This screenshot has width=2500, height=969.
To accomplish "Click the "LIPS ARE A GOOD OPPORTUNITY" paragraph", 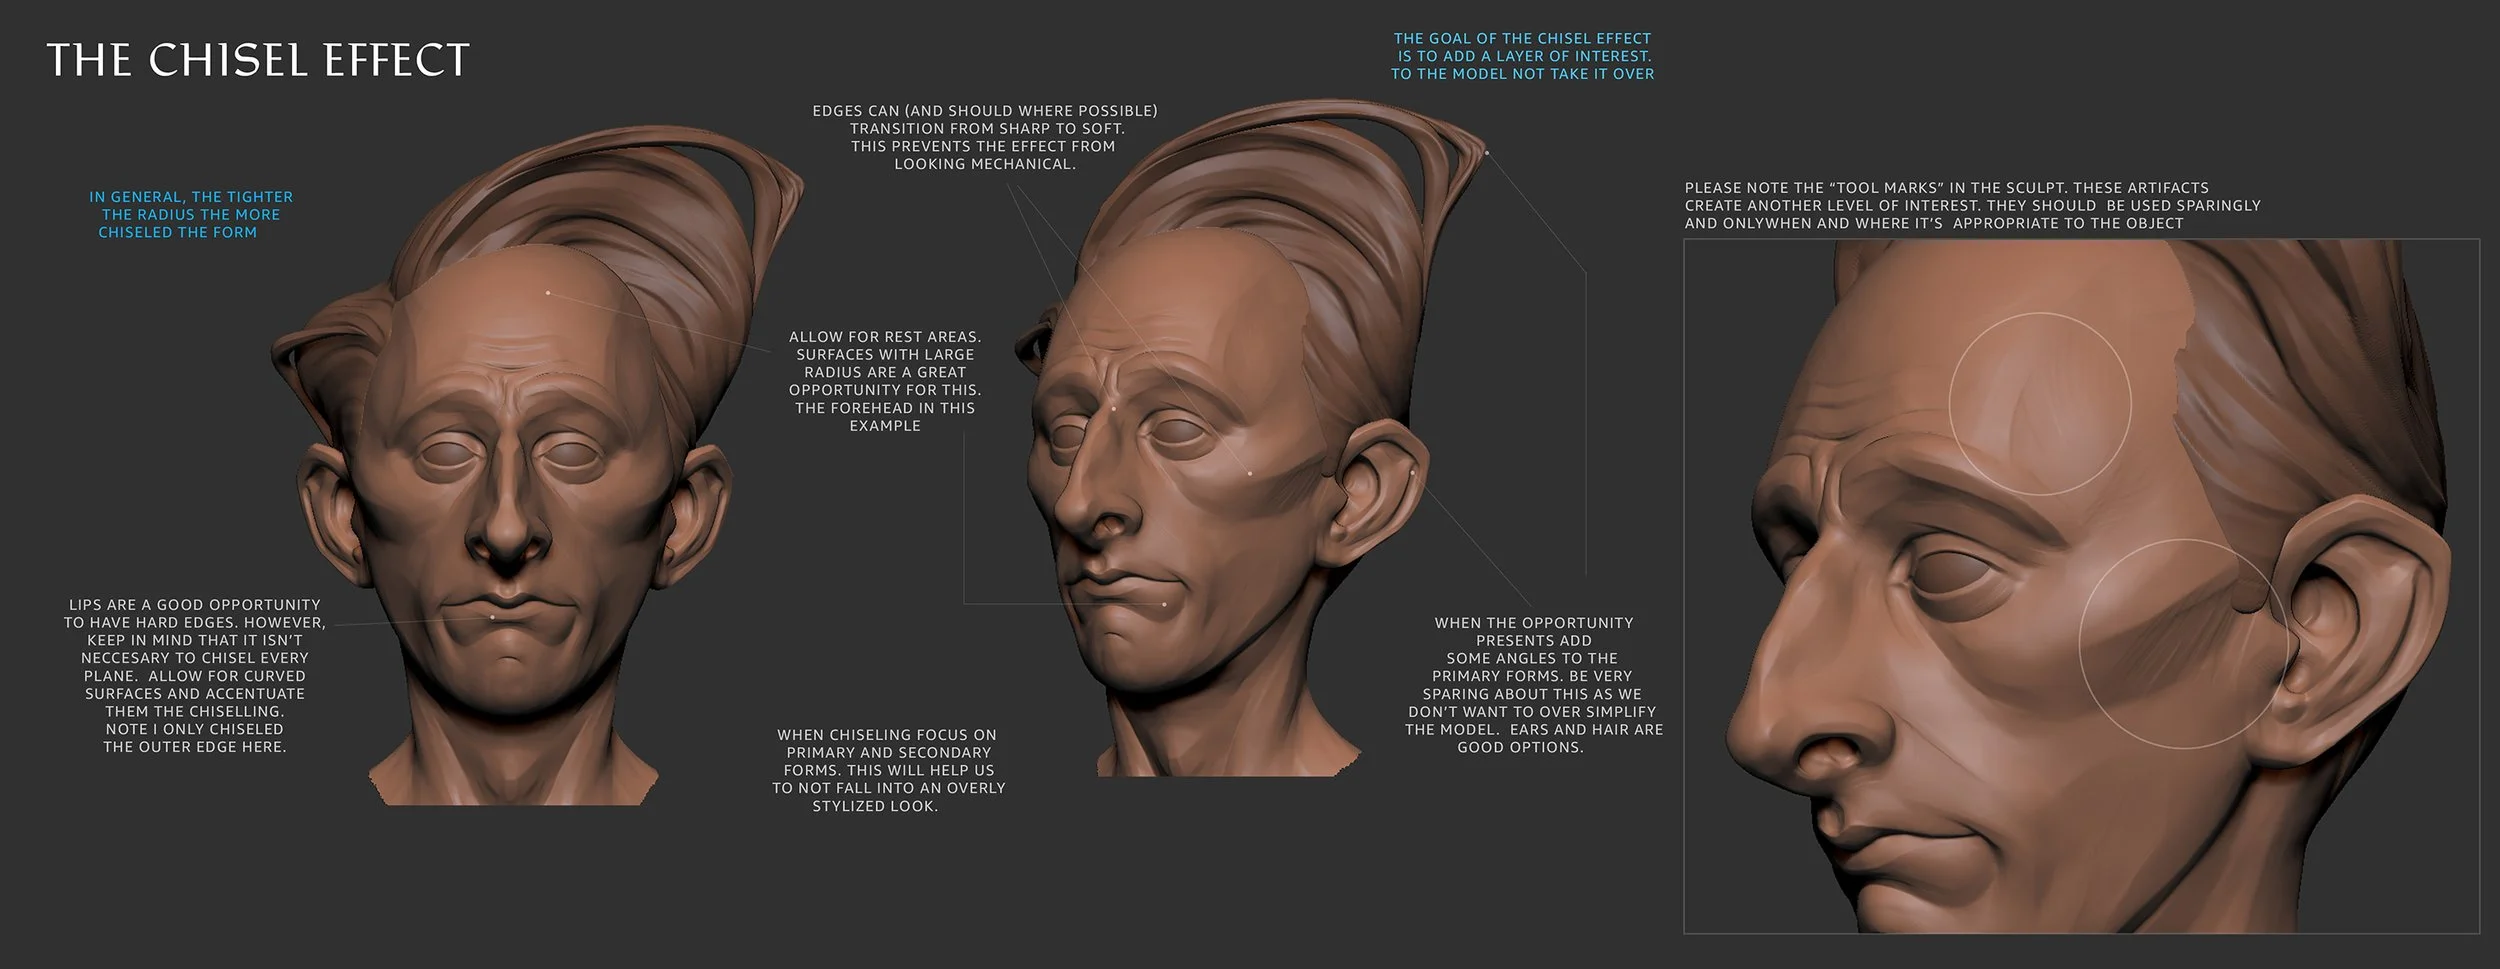I will pyautogui.click(x=195, y=676).
